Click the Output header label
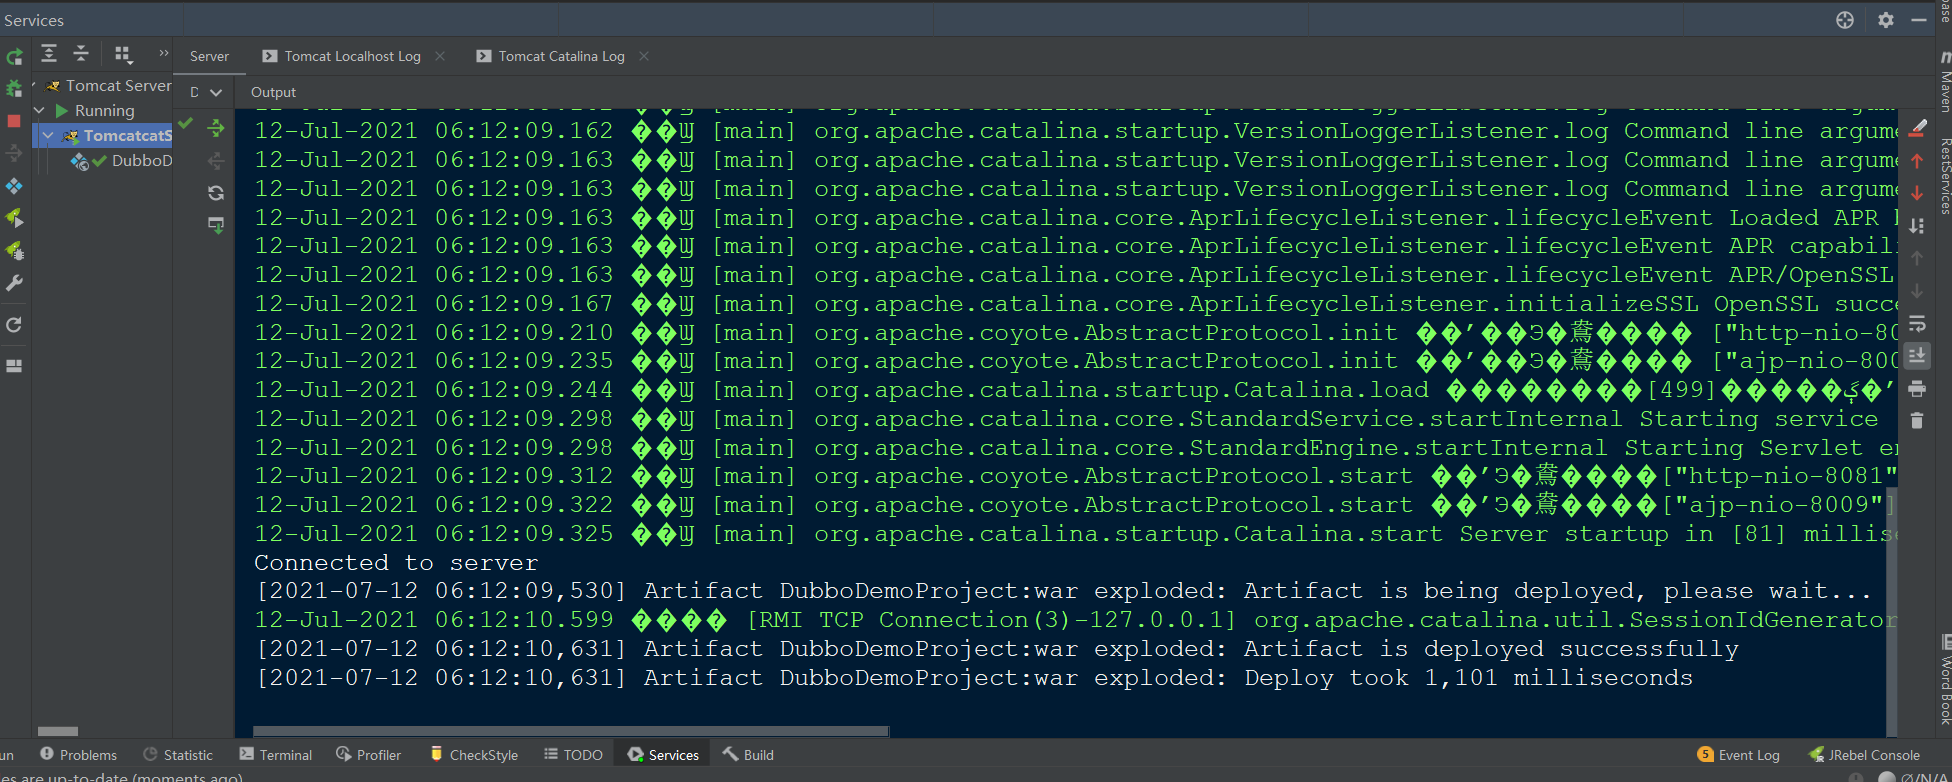The image size is (1952, 782). click(274, 92)
